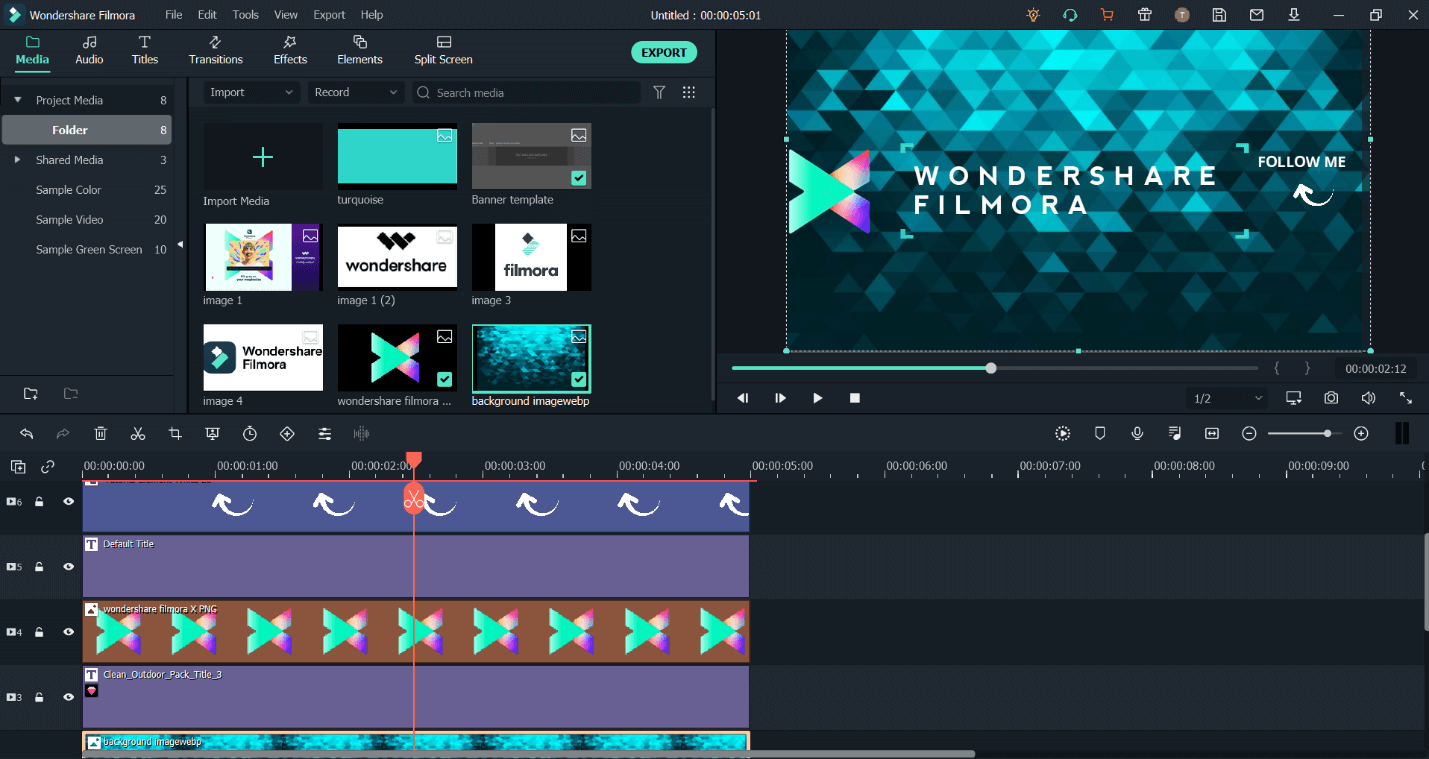Viewport: 1429px width, 759px height.
Task: Record voiceover with microphone icon
Action: [x=1137, y=433]
